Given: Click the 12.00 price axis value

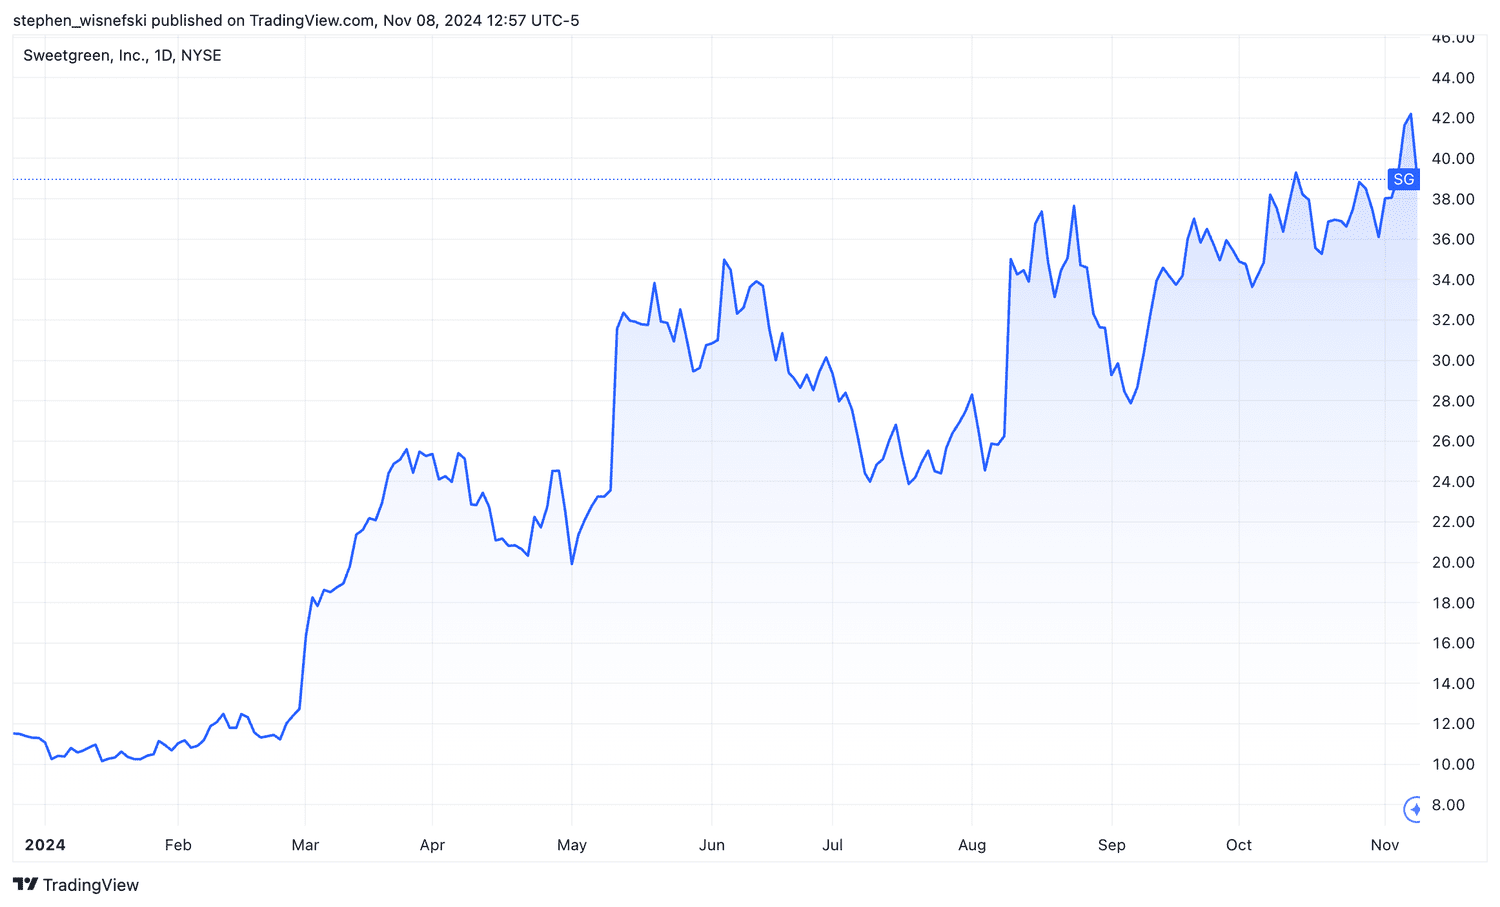Looking at the screenshot, I should (1453, 724).
